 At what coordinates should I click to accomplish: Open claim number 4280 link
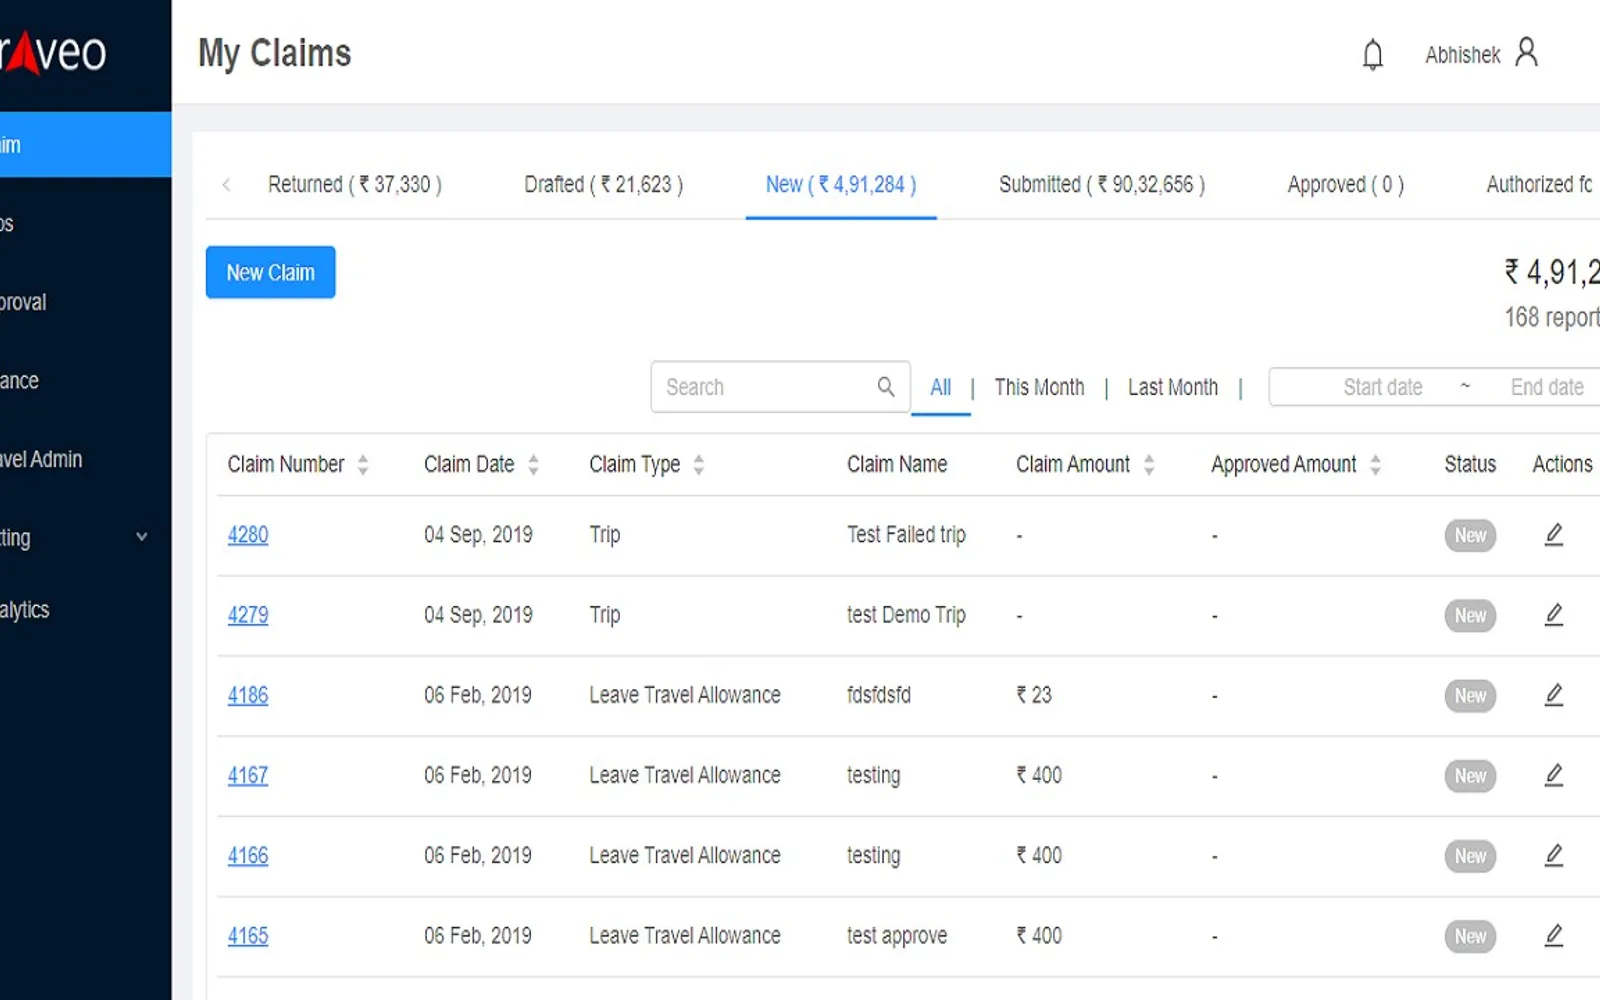[248, 535]
